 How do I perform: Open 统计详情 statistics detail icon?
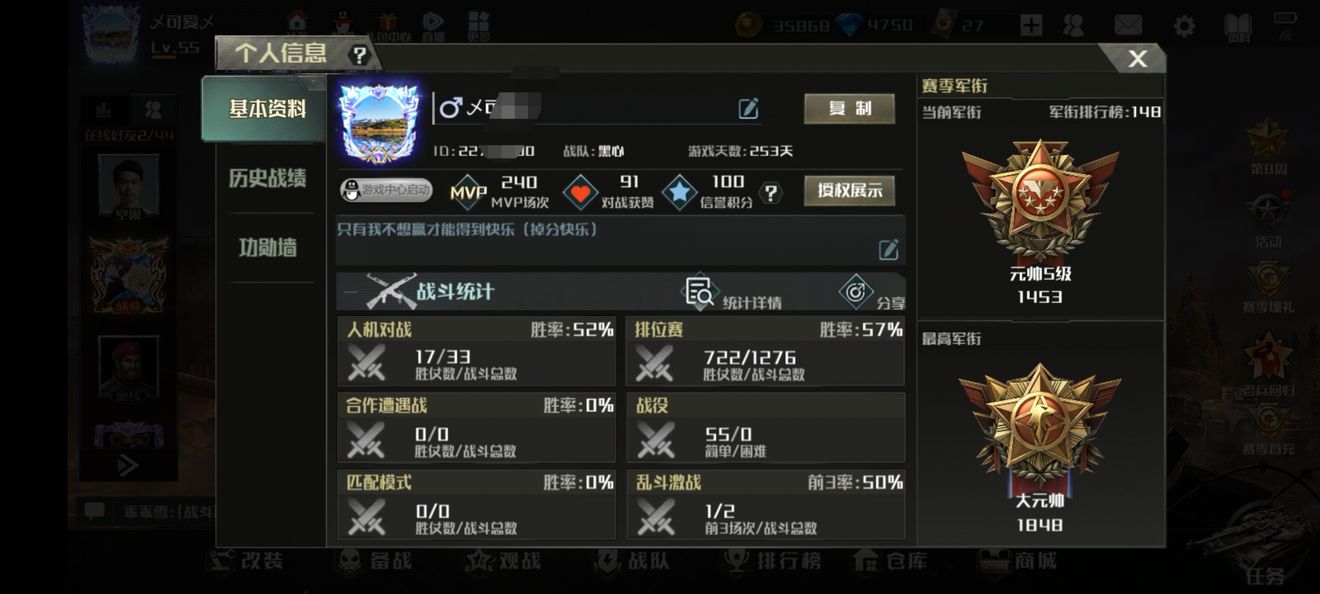pos(699,291)
